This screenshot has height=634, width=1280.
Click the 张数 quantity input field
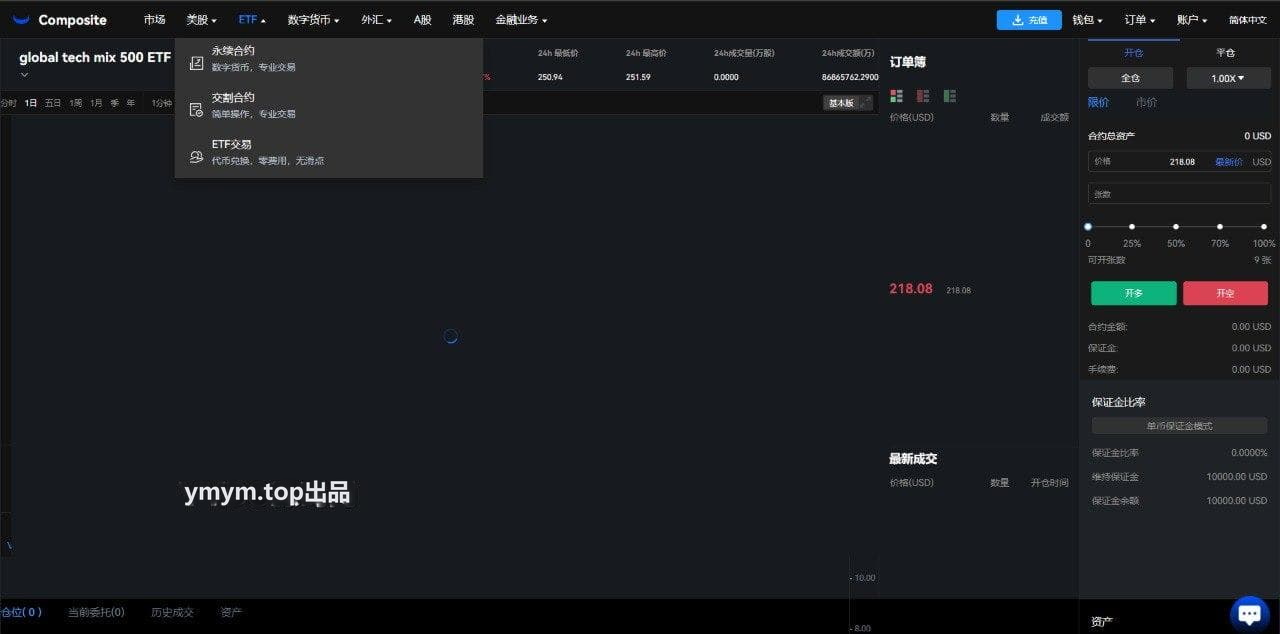(x=1179, y=194)
